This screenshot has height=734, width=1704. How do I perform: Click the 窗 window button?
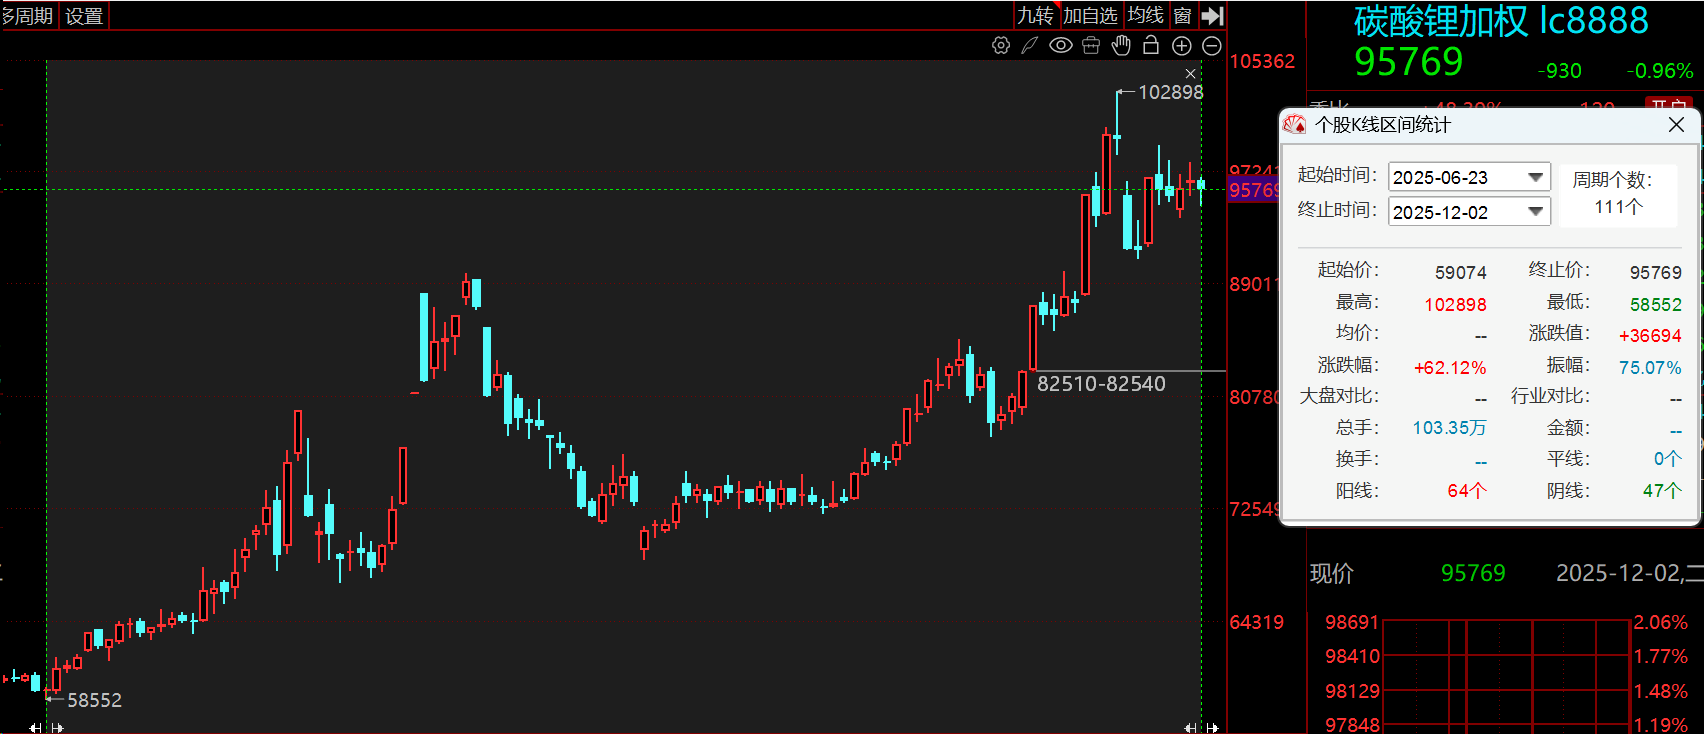click(1182, 16)
